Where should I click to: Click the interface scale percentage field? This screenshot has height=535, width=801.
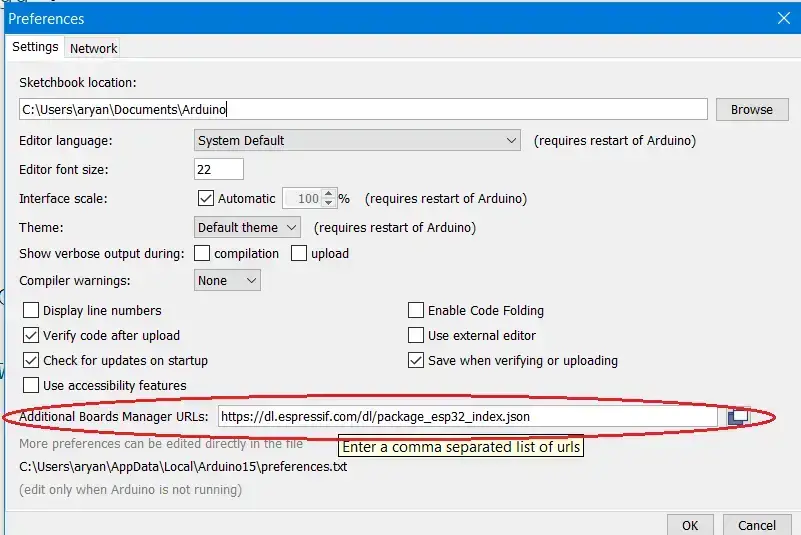point(303,198)
